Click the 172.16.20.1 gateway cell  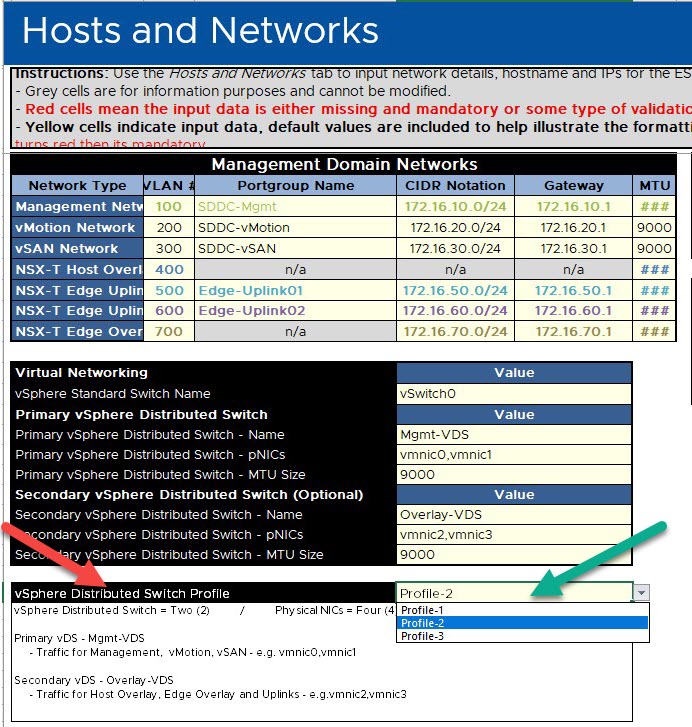click(x=574, y=227)
